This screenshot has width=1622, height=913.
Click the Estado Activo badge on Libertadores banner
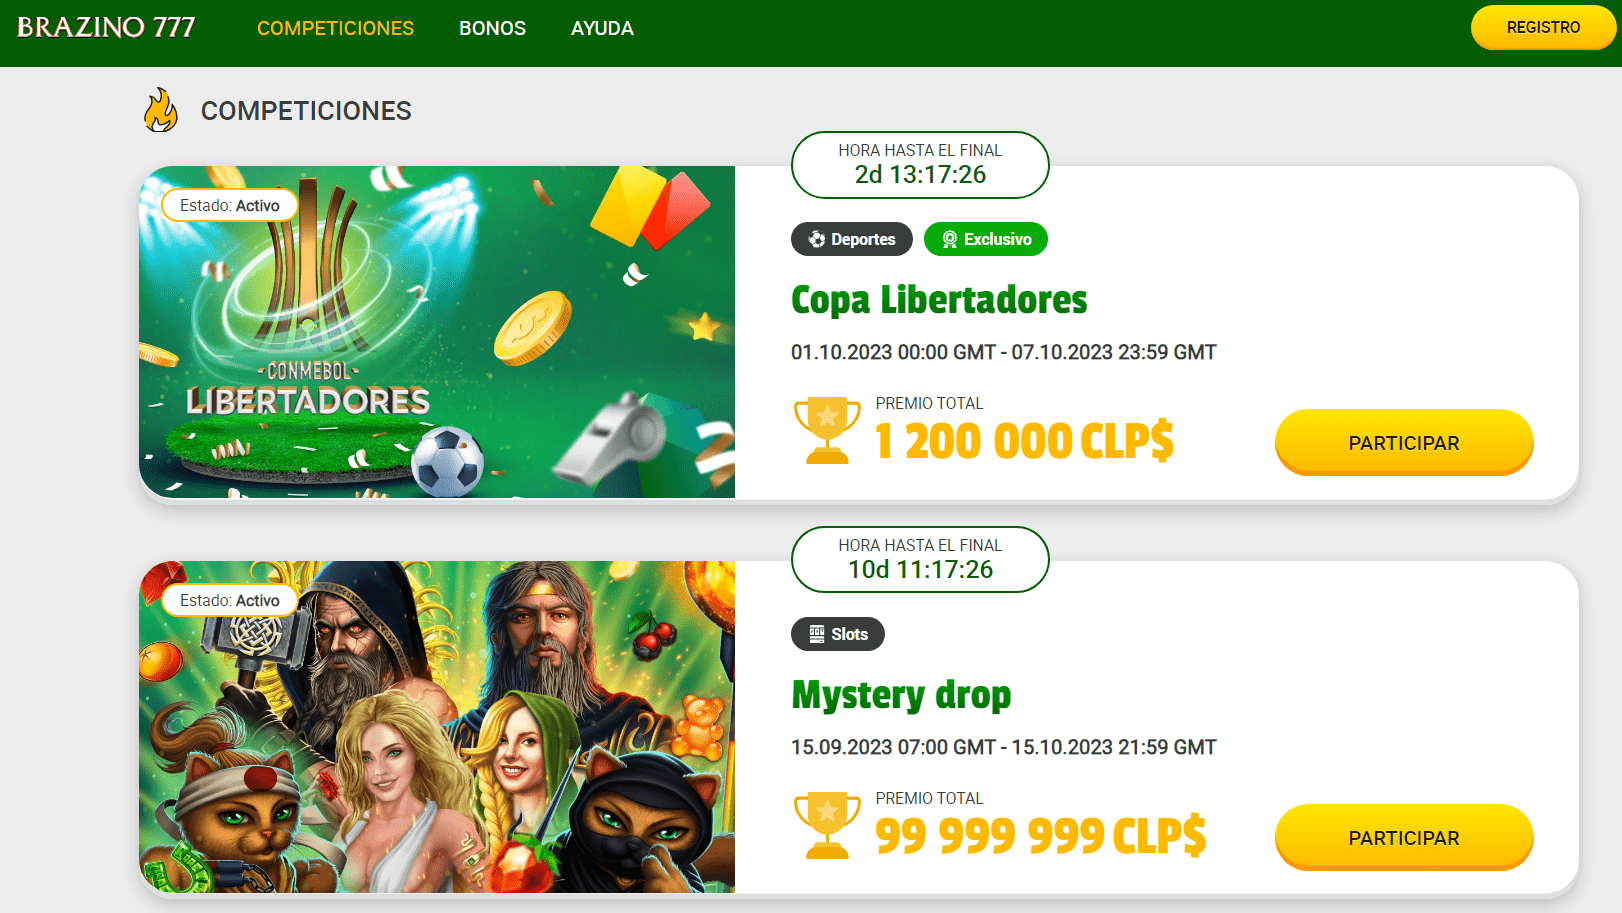230,205
